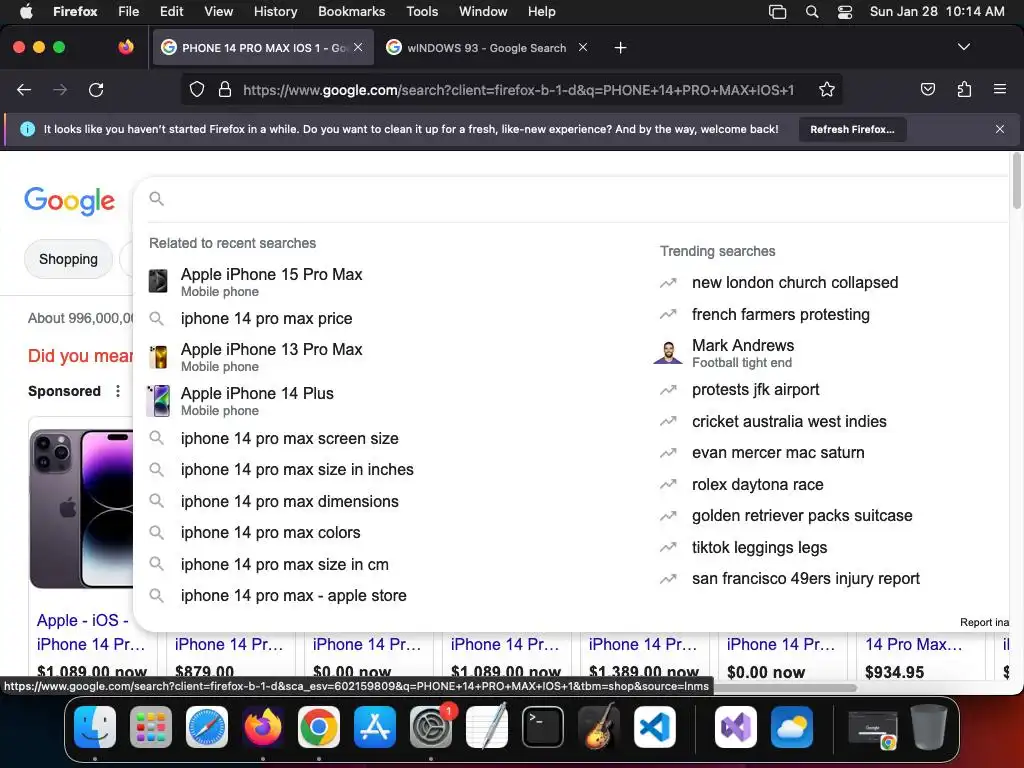Click the shield tracking protection icon
Viewport: 1024px width, 768px height.
pos(197,89)
